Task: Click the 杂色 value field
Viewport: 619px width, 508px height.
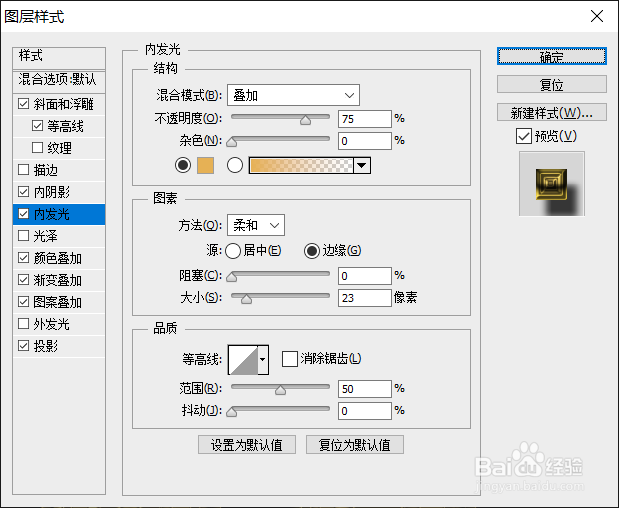Action: 365,141
